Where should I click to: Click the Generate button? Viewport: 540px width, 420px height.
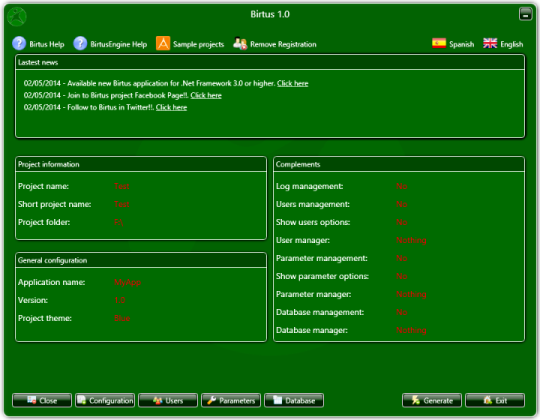coord(432,400)
